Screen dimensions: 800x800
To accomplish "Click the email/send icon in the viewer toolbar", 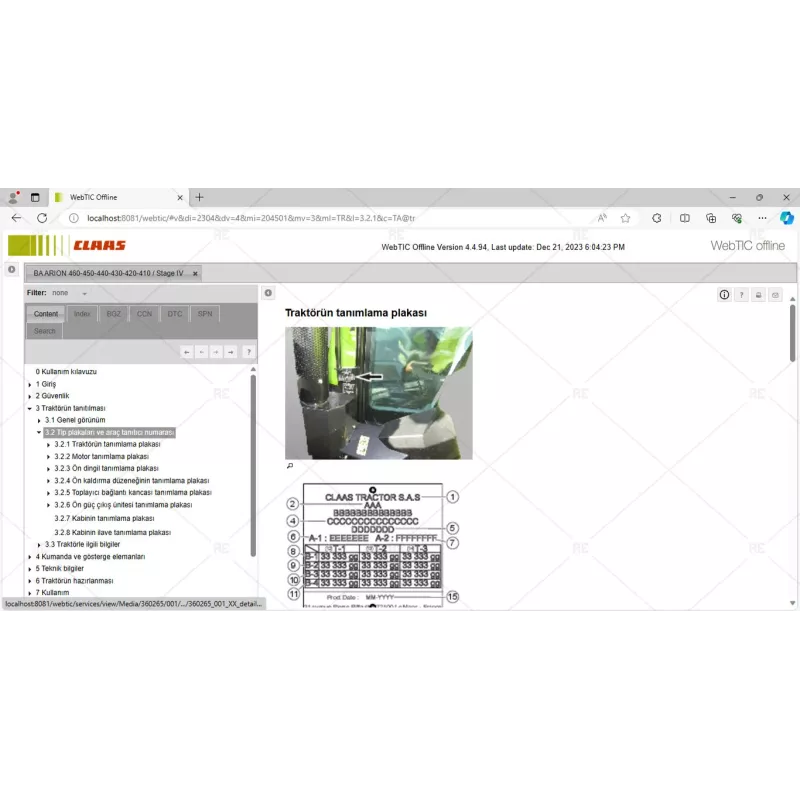I will (776, 294).
